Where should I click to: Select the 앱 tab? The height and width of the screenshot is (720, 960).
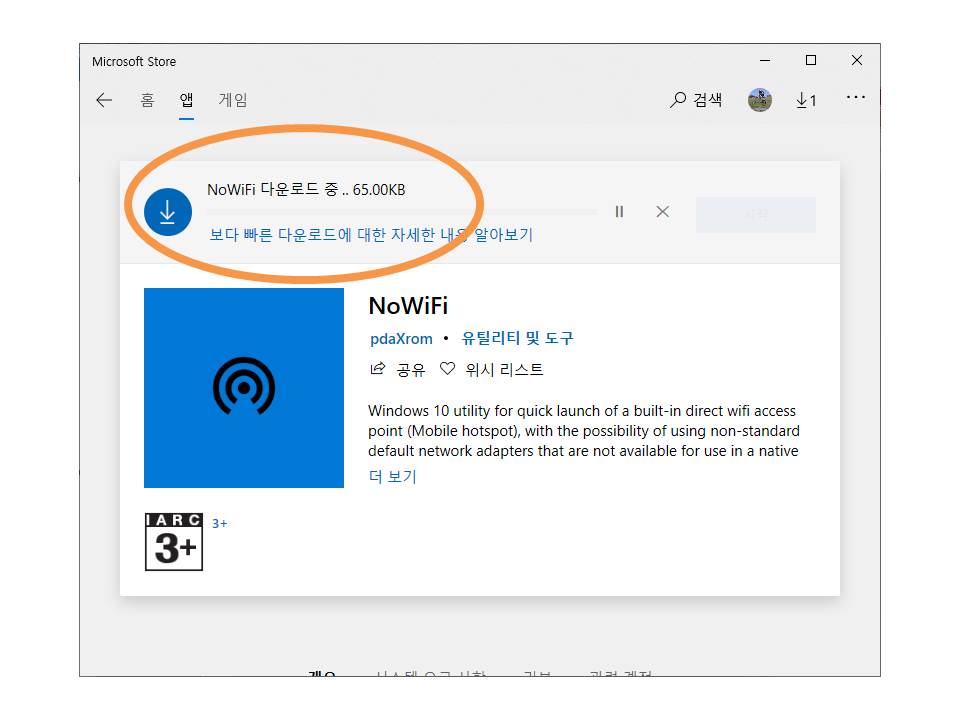tap(186, 100)
